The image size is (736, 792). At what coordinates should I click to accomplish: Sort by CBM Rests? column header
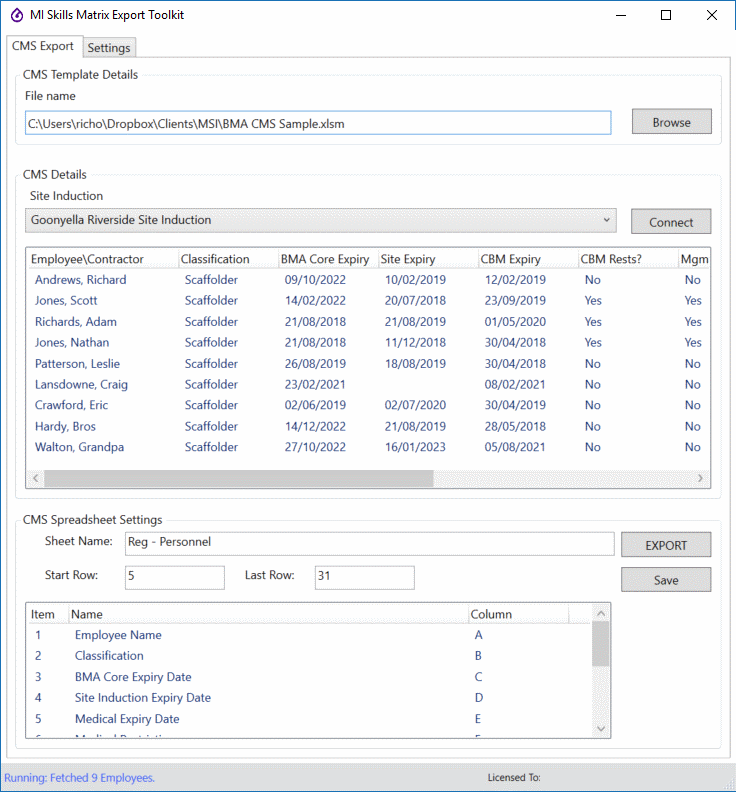pyautogui.click(x=628, y=259)
